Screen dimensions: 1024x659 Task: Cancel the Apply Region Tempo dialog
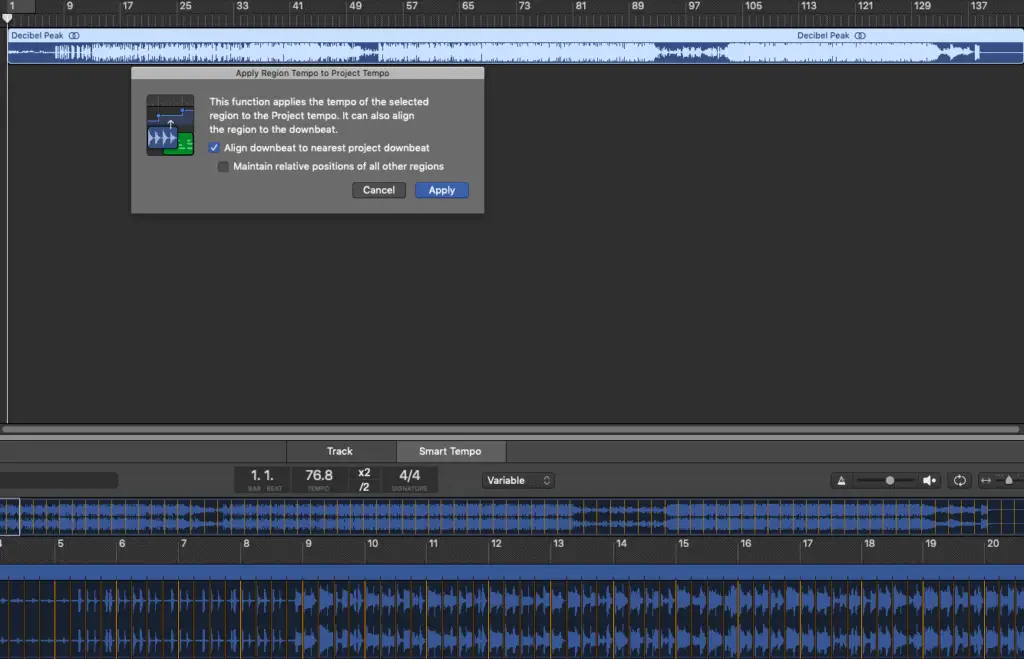point(379,190)
